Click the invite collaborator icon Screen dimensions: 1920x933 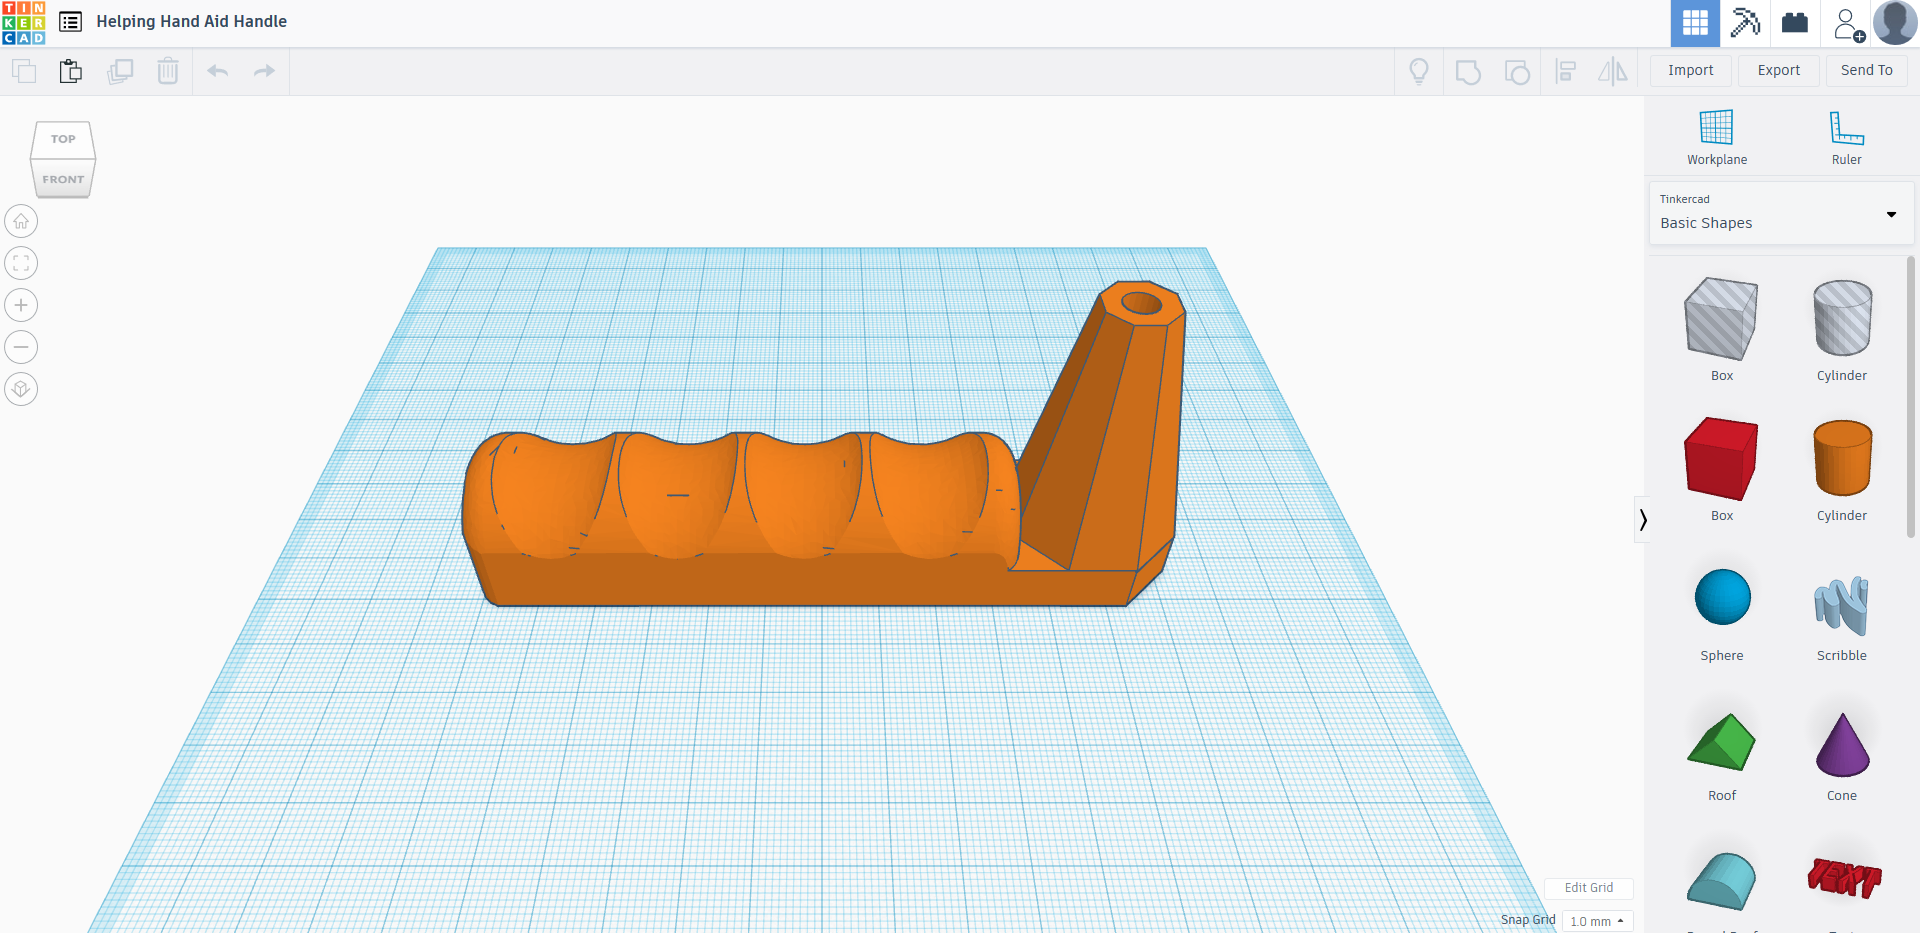(x=1848, y=24)
